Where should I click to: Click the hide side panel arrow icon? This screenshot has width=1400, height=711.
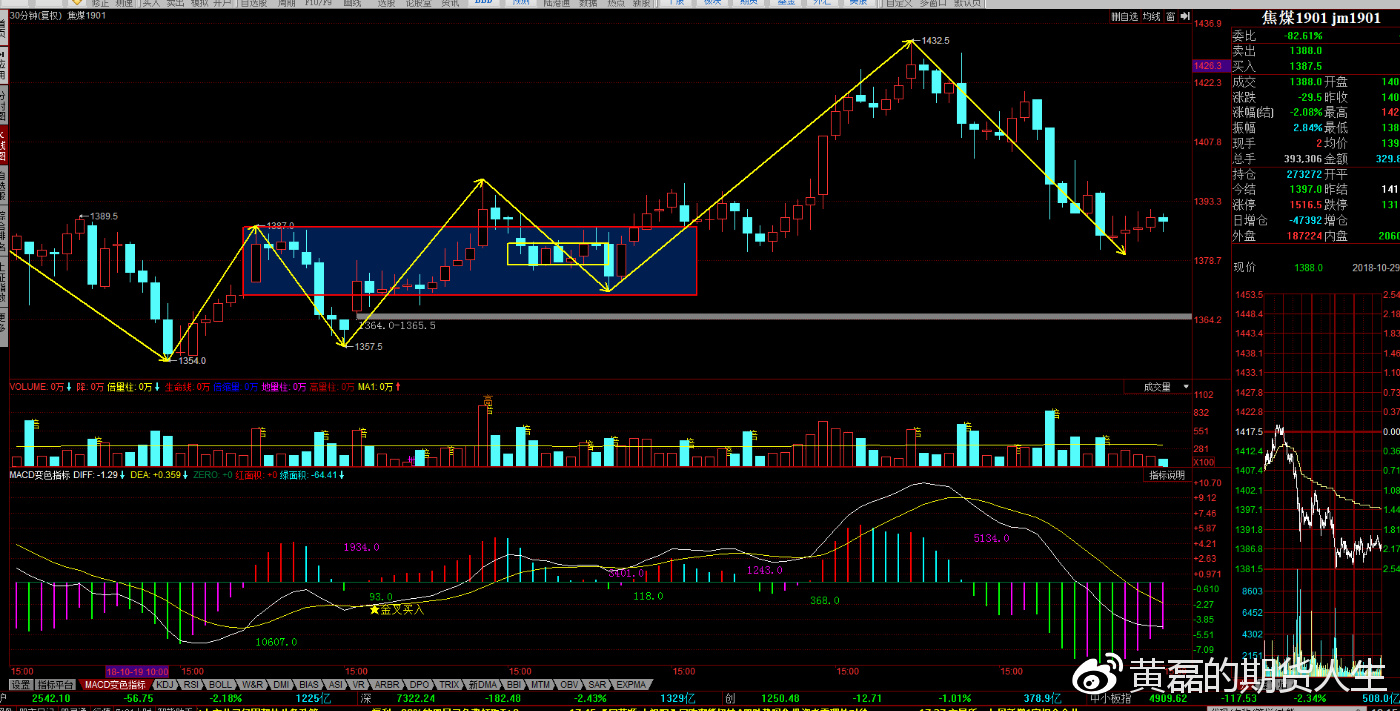1184,17
